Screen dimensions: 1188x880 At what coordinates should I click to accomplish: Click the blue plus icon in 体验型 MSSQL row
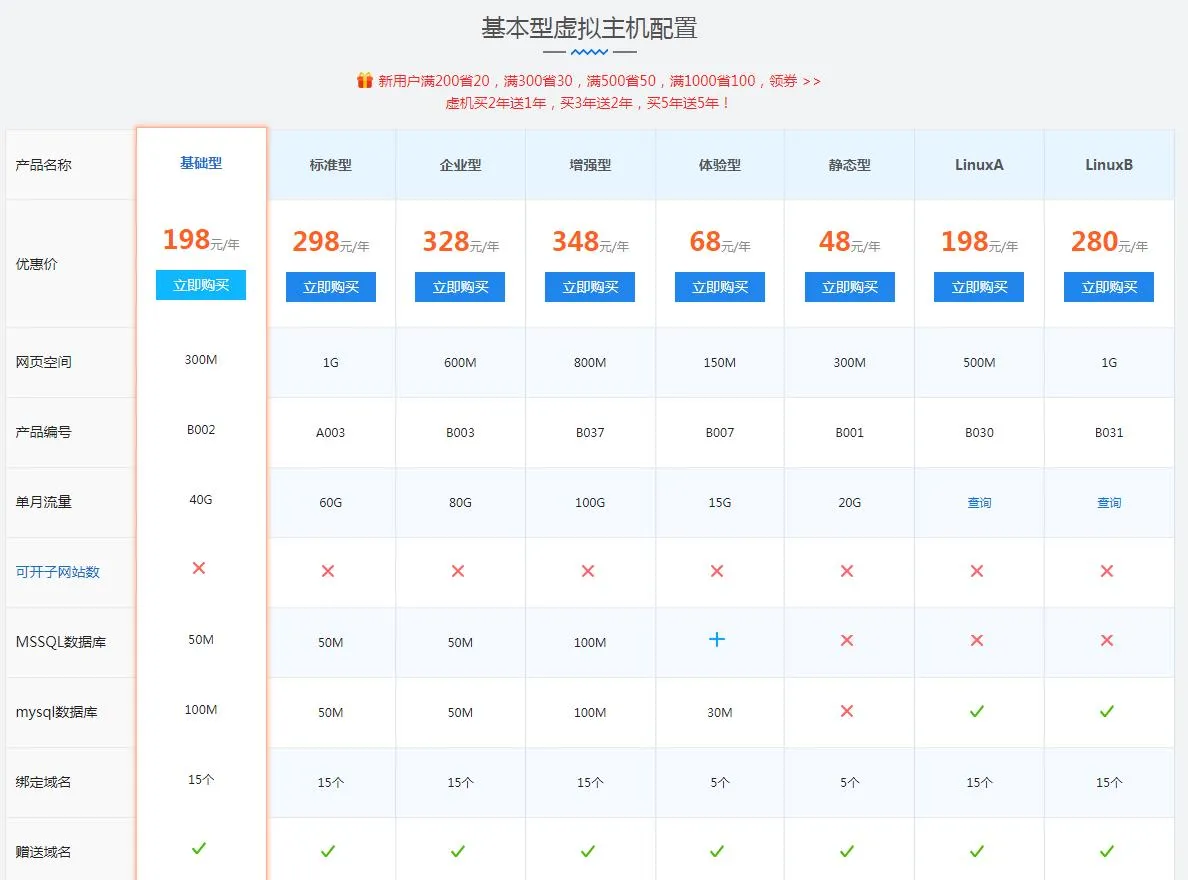(x=717, y=639)
